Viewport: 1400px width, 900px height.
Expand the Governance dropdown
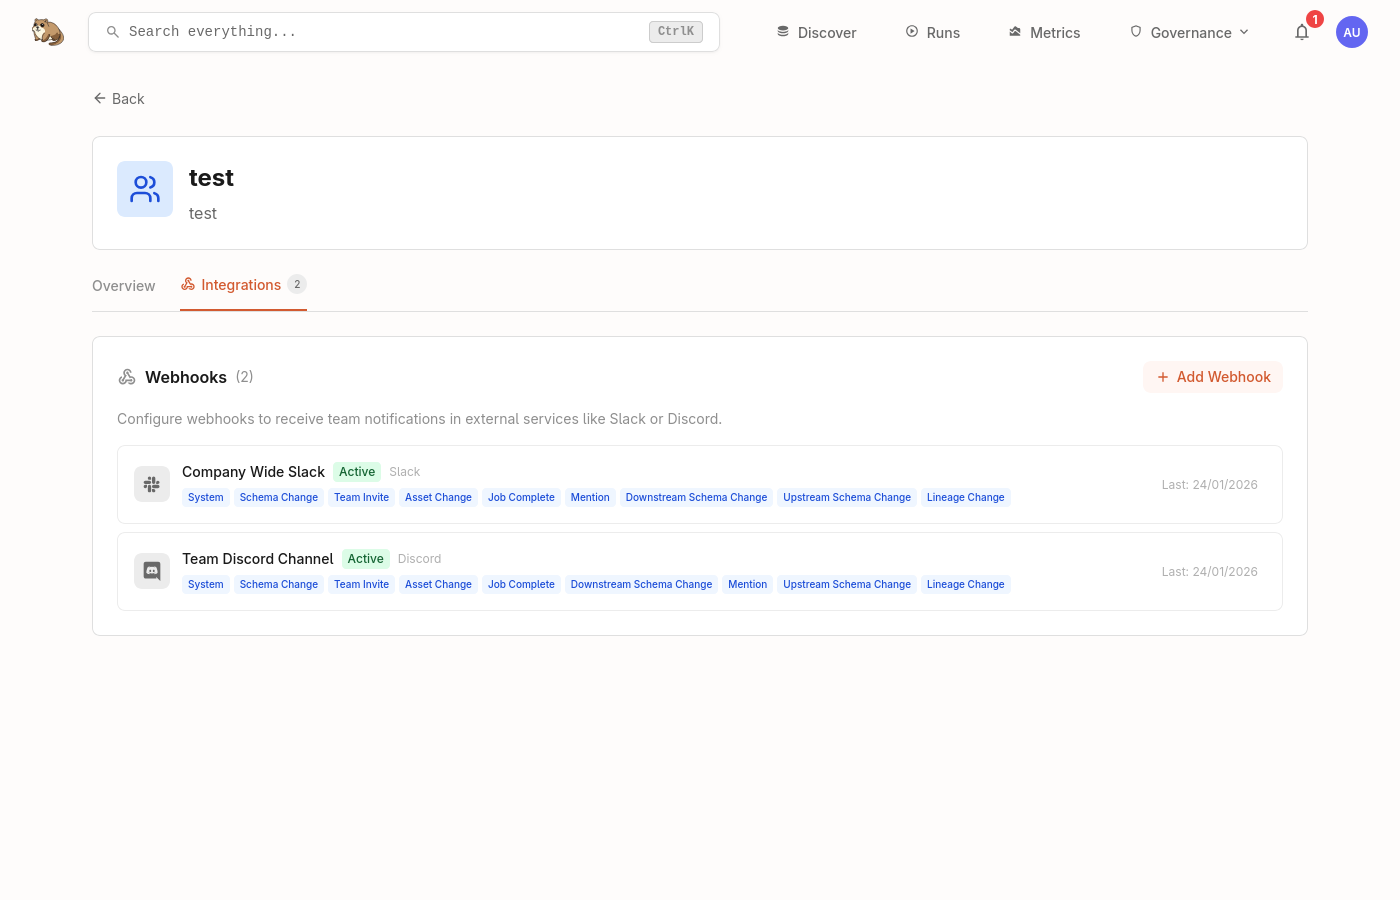click(x=1189, y=32)
